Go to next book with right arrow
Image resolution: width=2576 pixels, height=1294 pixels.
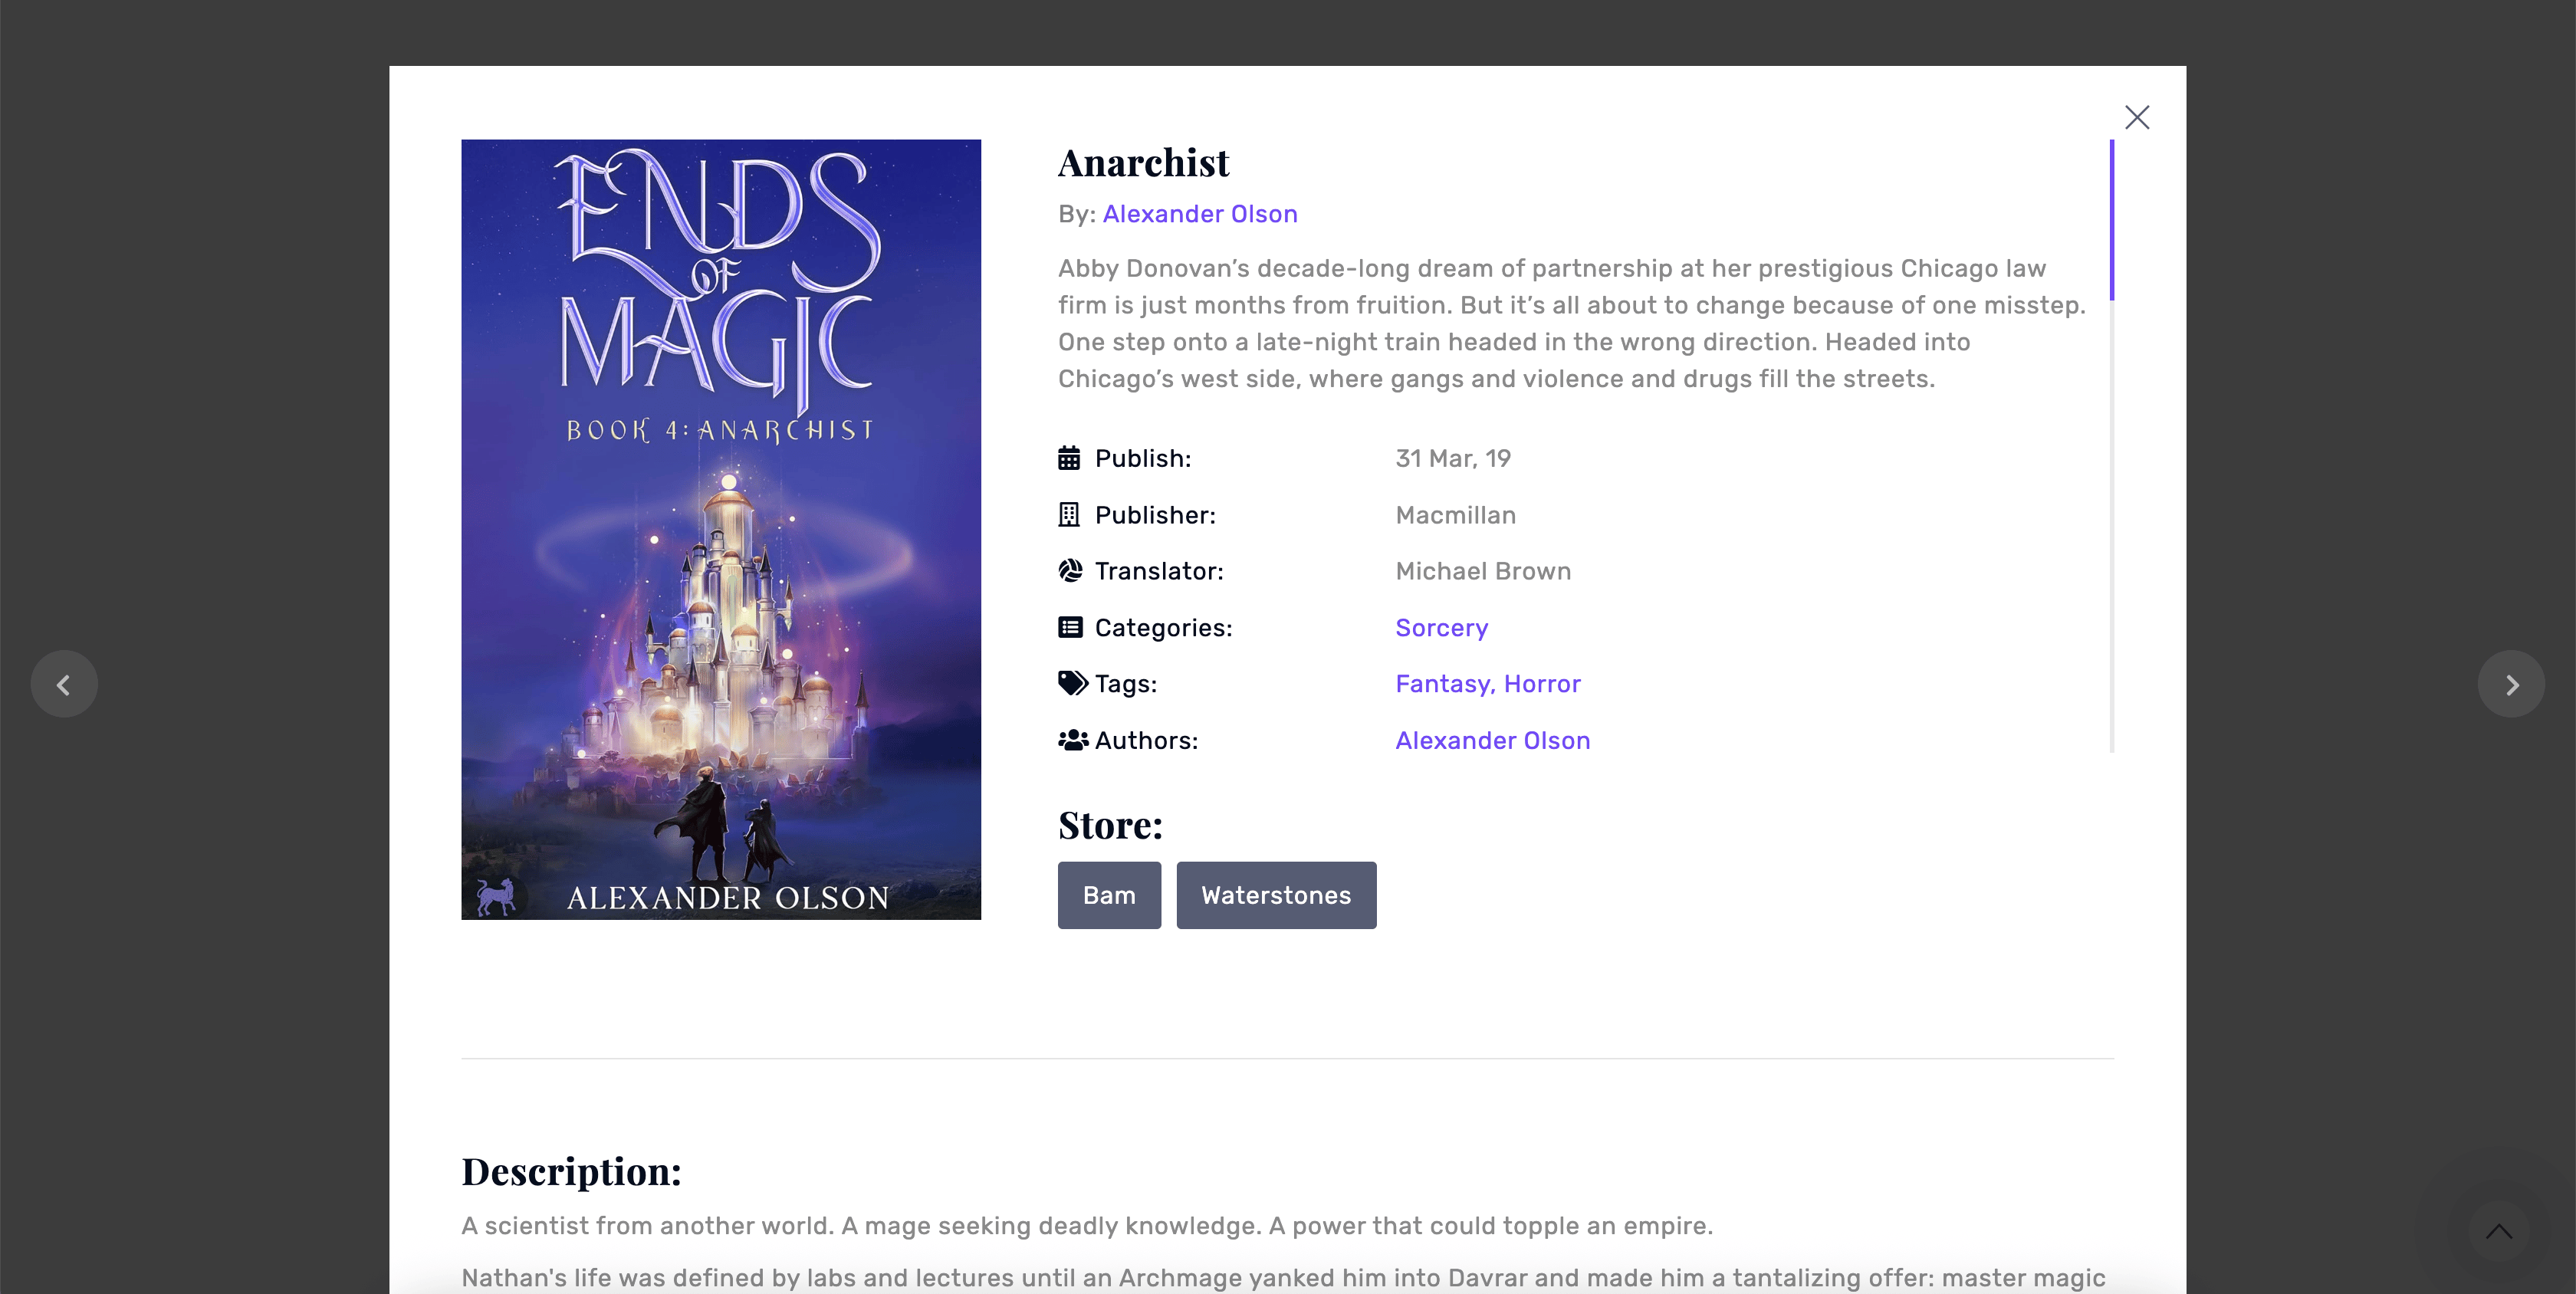pos(2511,685)
